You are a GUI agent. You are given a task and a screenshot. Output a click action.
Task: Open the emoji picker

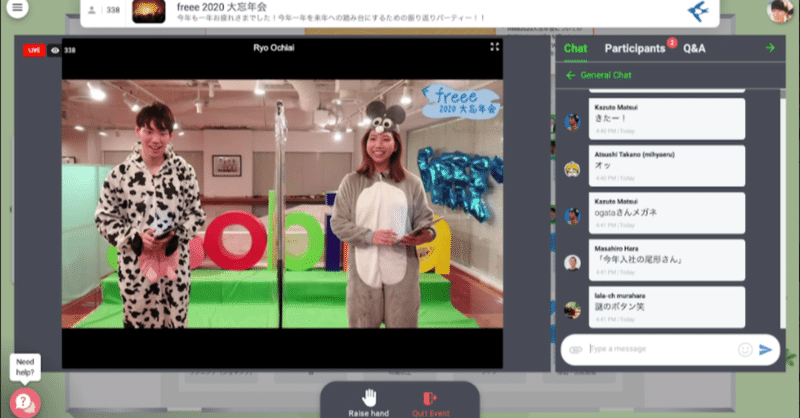[x=745, y=350]
